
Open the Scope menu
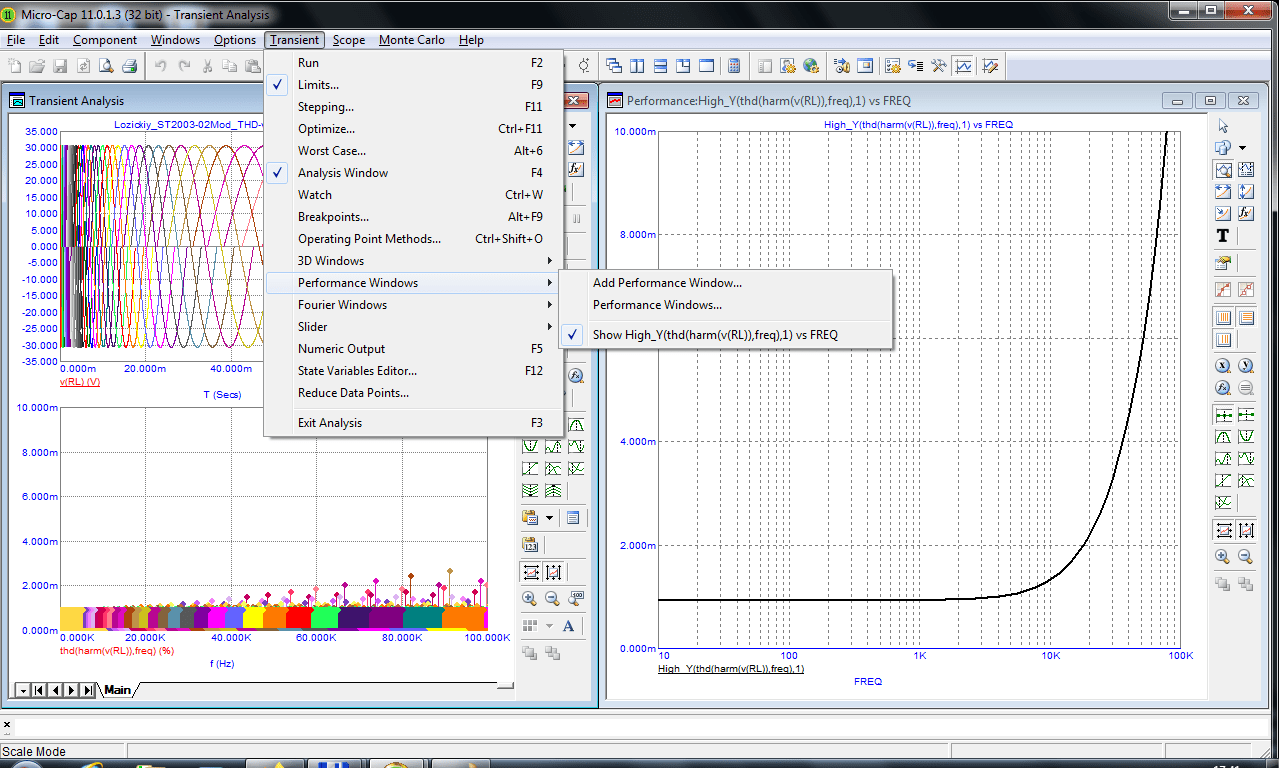[x=349, y=40]
